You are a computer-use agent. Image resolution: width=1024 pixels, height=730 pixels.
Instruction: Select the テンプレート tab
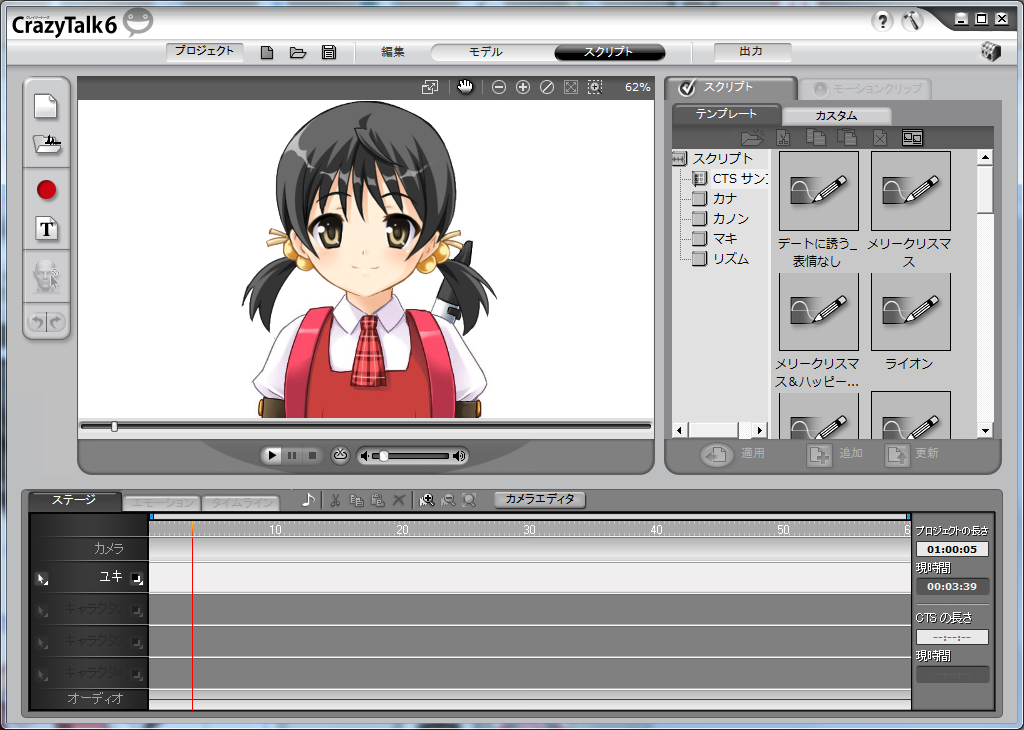tap(726, 114)
